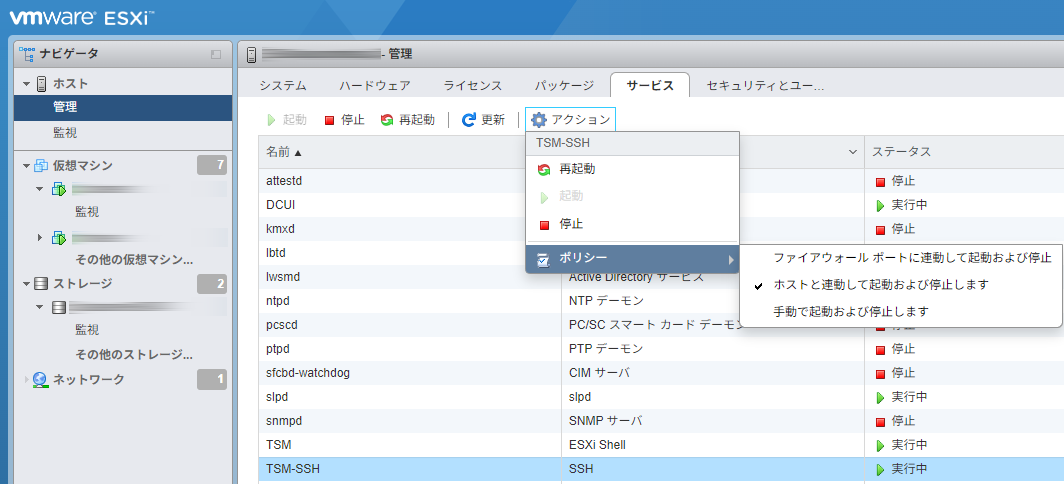
Task: Click the Virtual Machines icon in Navigator
Action: [41, 166]
